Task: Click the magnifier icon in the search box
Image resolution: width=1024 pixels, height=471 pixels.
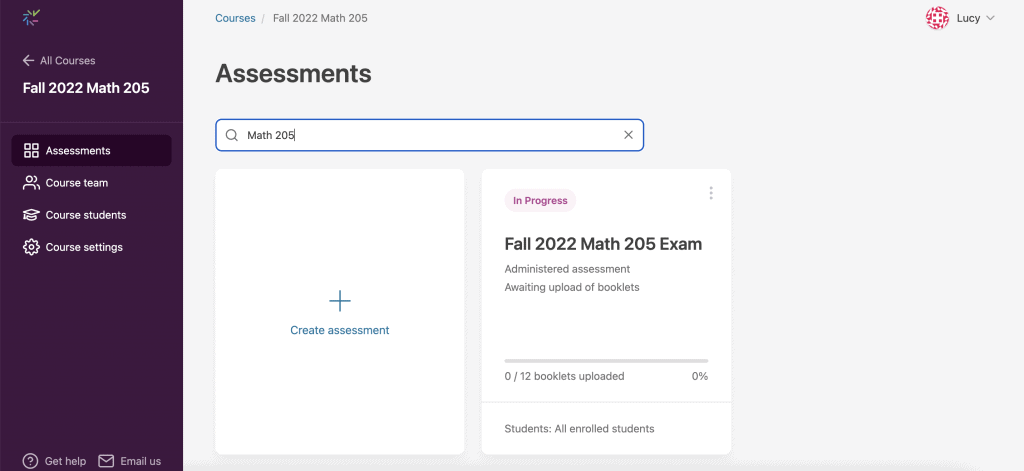Action: pos(232,135)
